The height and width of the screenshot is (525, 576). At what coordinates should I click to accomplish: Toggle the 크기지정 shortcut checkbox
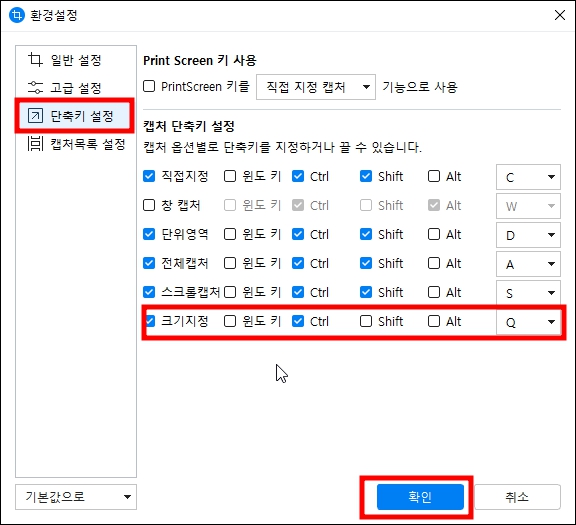click(150, 321)
